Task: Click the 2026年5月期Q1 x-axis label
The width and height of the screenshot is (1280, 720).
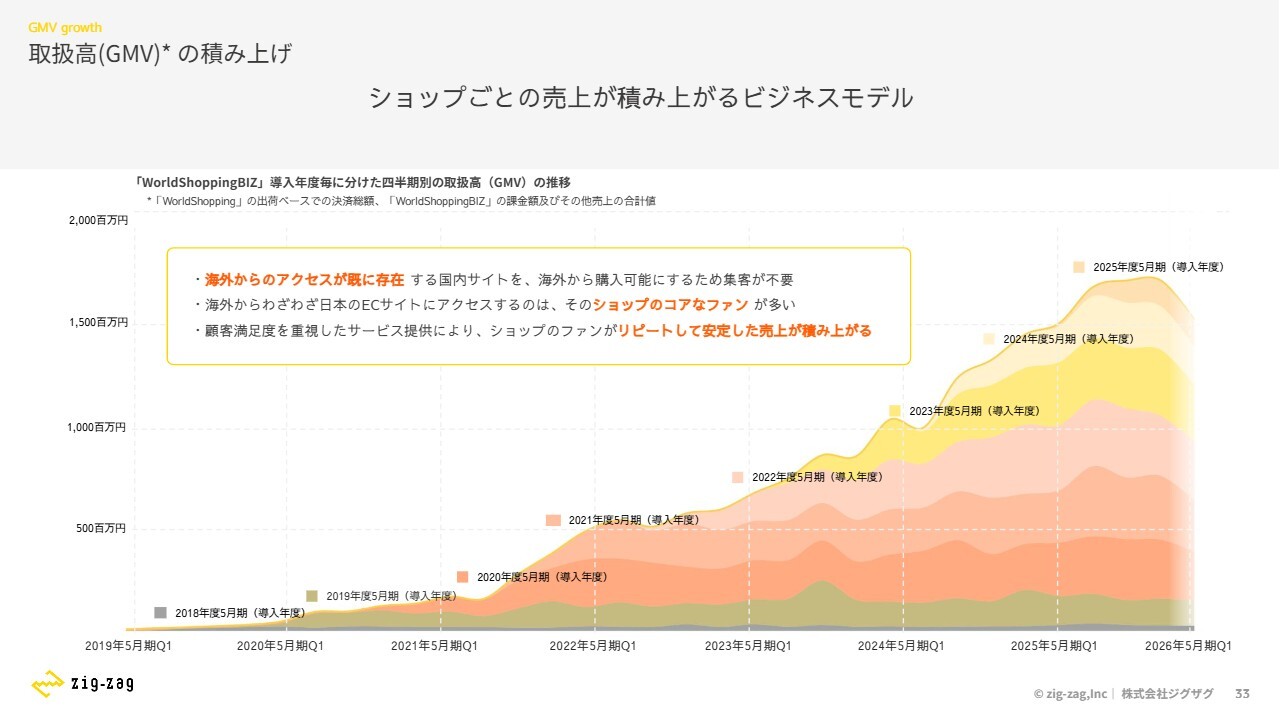Action: point(1188,646)
